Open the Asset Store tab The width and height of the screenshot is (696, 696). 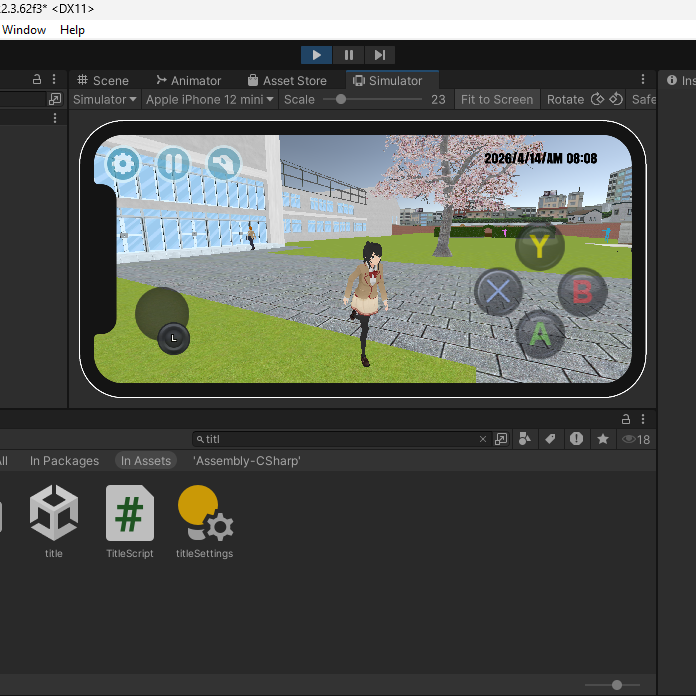click(287, 80)
